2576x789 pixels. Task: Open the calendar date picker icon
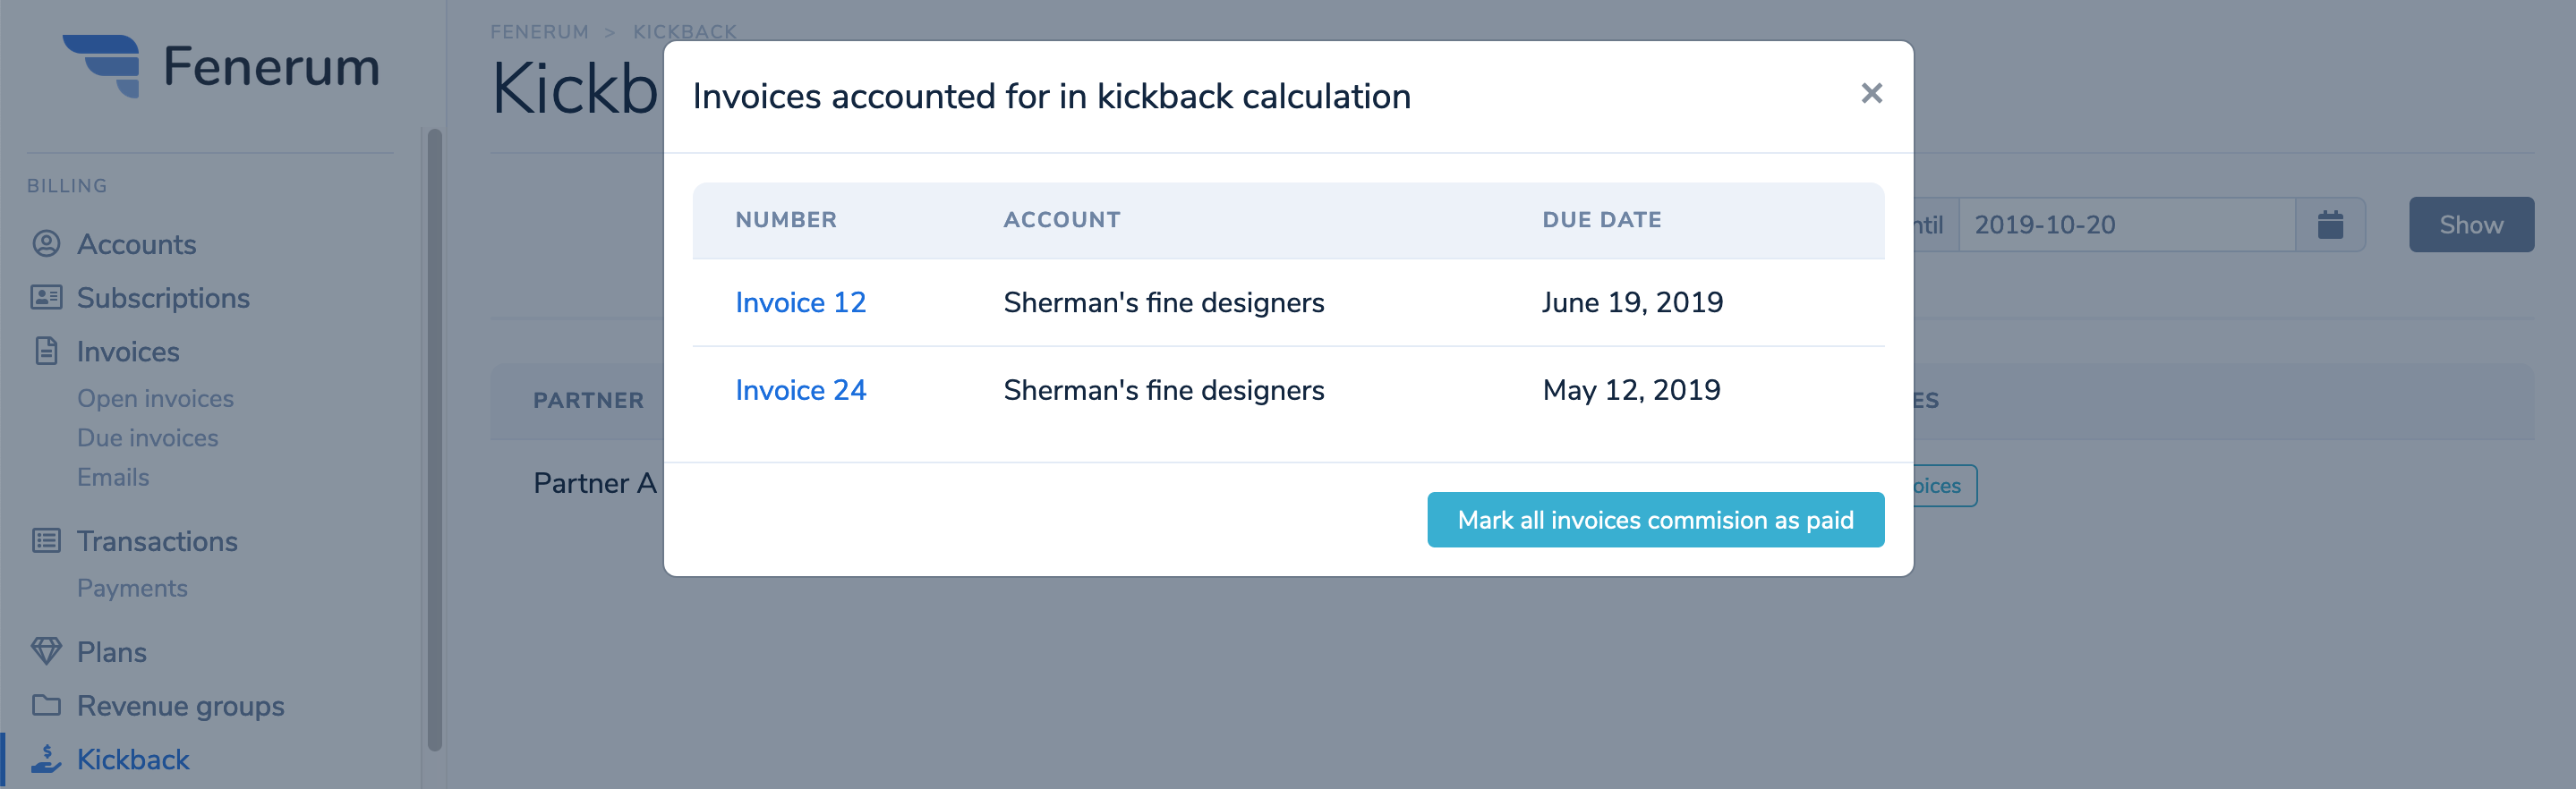pyautogui.click(x=2330, y=225)
